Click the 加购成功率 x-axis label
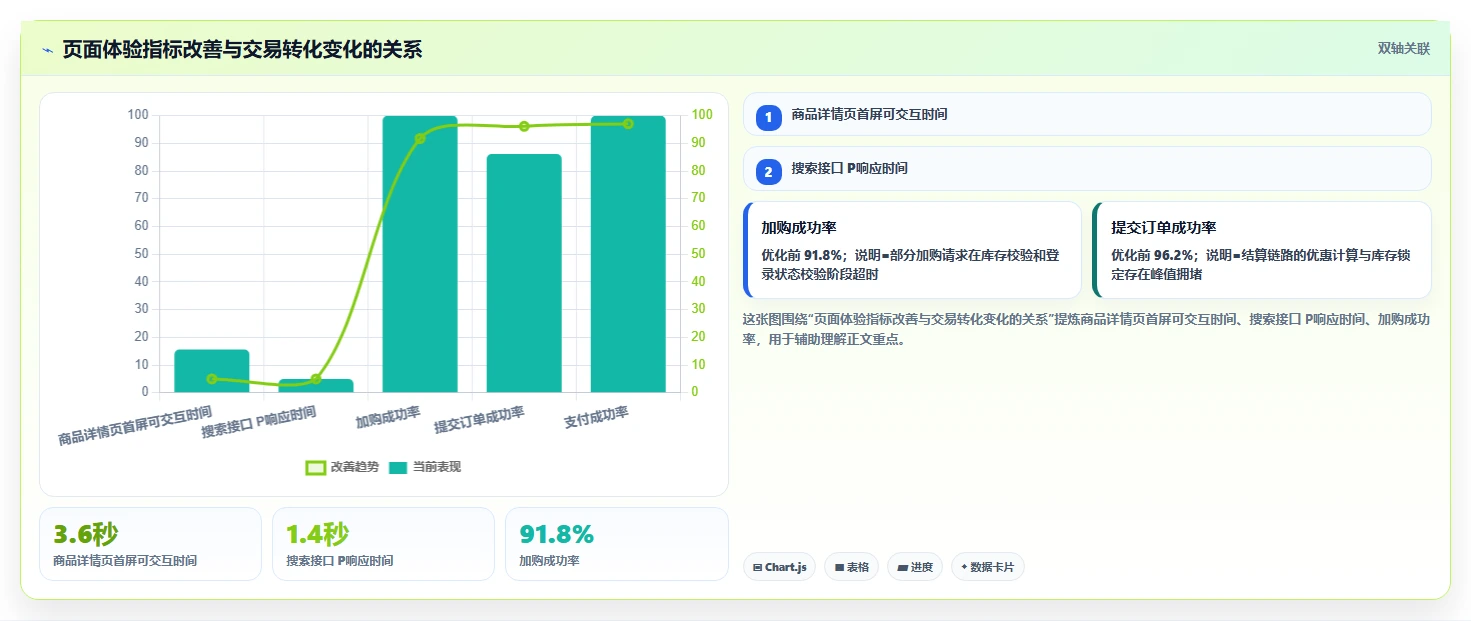 tap(388, 418)
